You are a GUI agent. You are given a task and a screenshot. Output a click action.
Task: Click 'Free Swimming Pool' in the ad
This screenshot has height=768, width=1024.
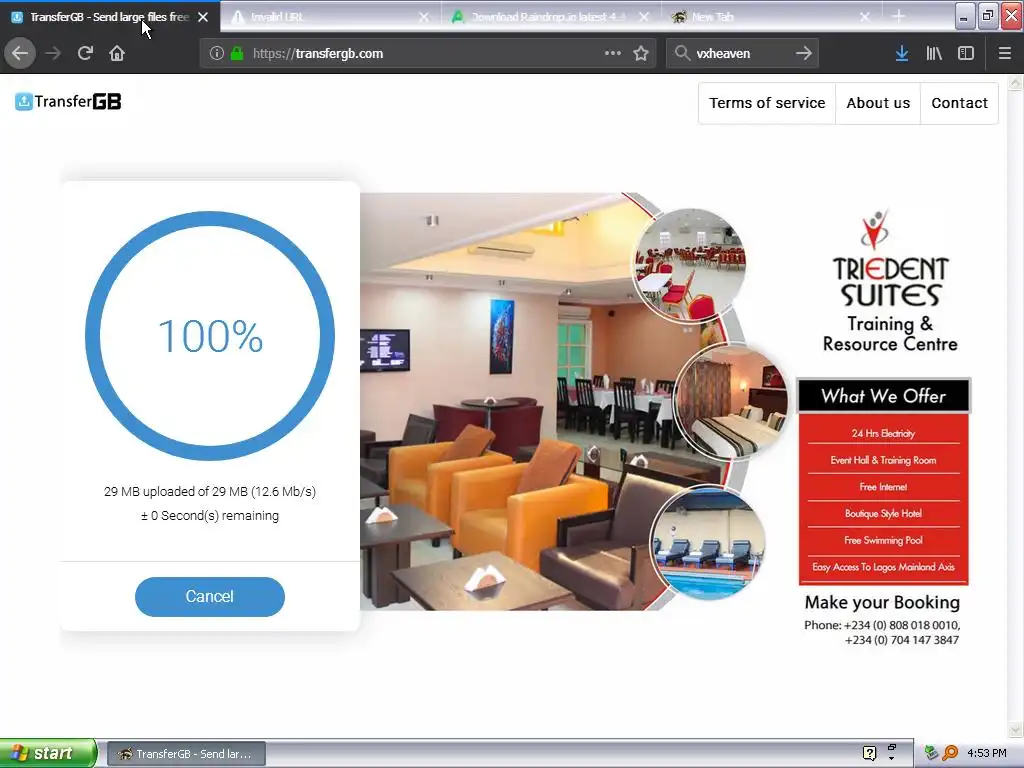[883, 540]
